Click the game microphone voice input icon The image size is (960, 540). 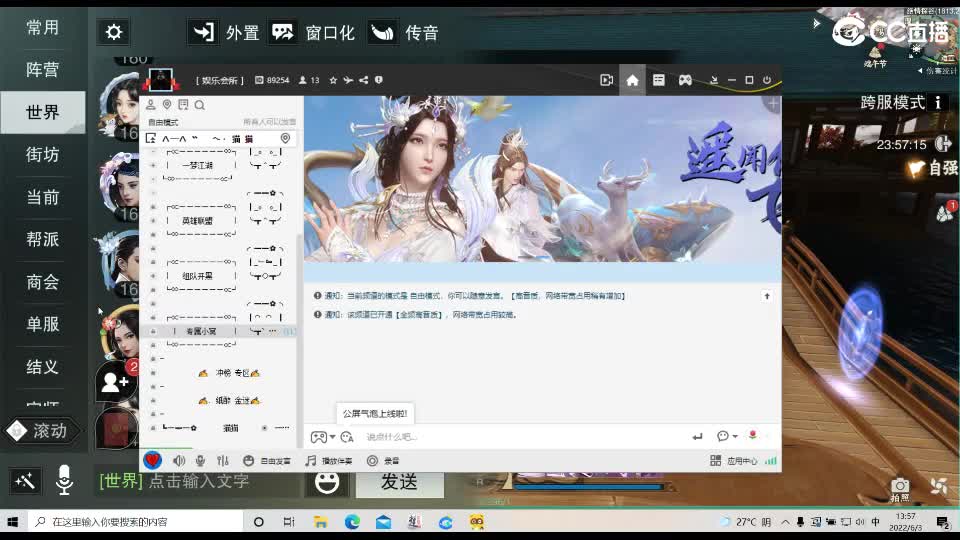point(64,481)
